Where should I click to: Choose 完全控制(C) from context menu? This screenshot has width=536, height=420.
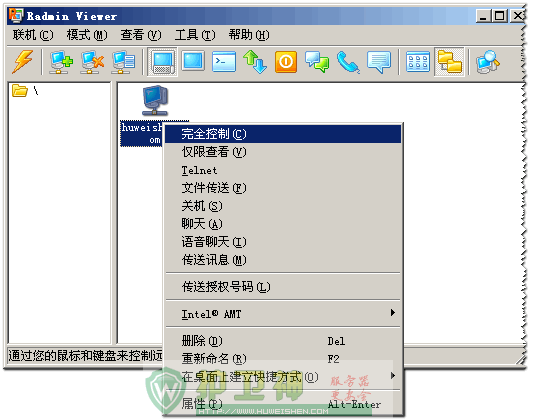283,134
